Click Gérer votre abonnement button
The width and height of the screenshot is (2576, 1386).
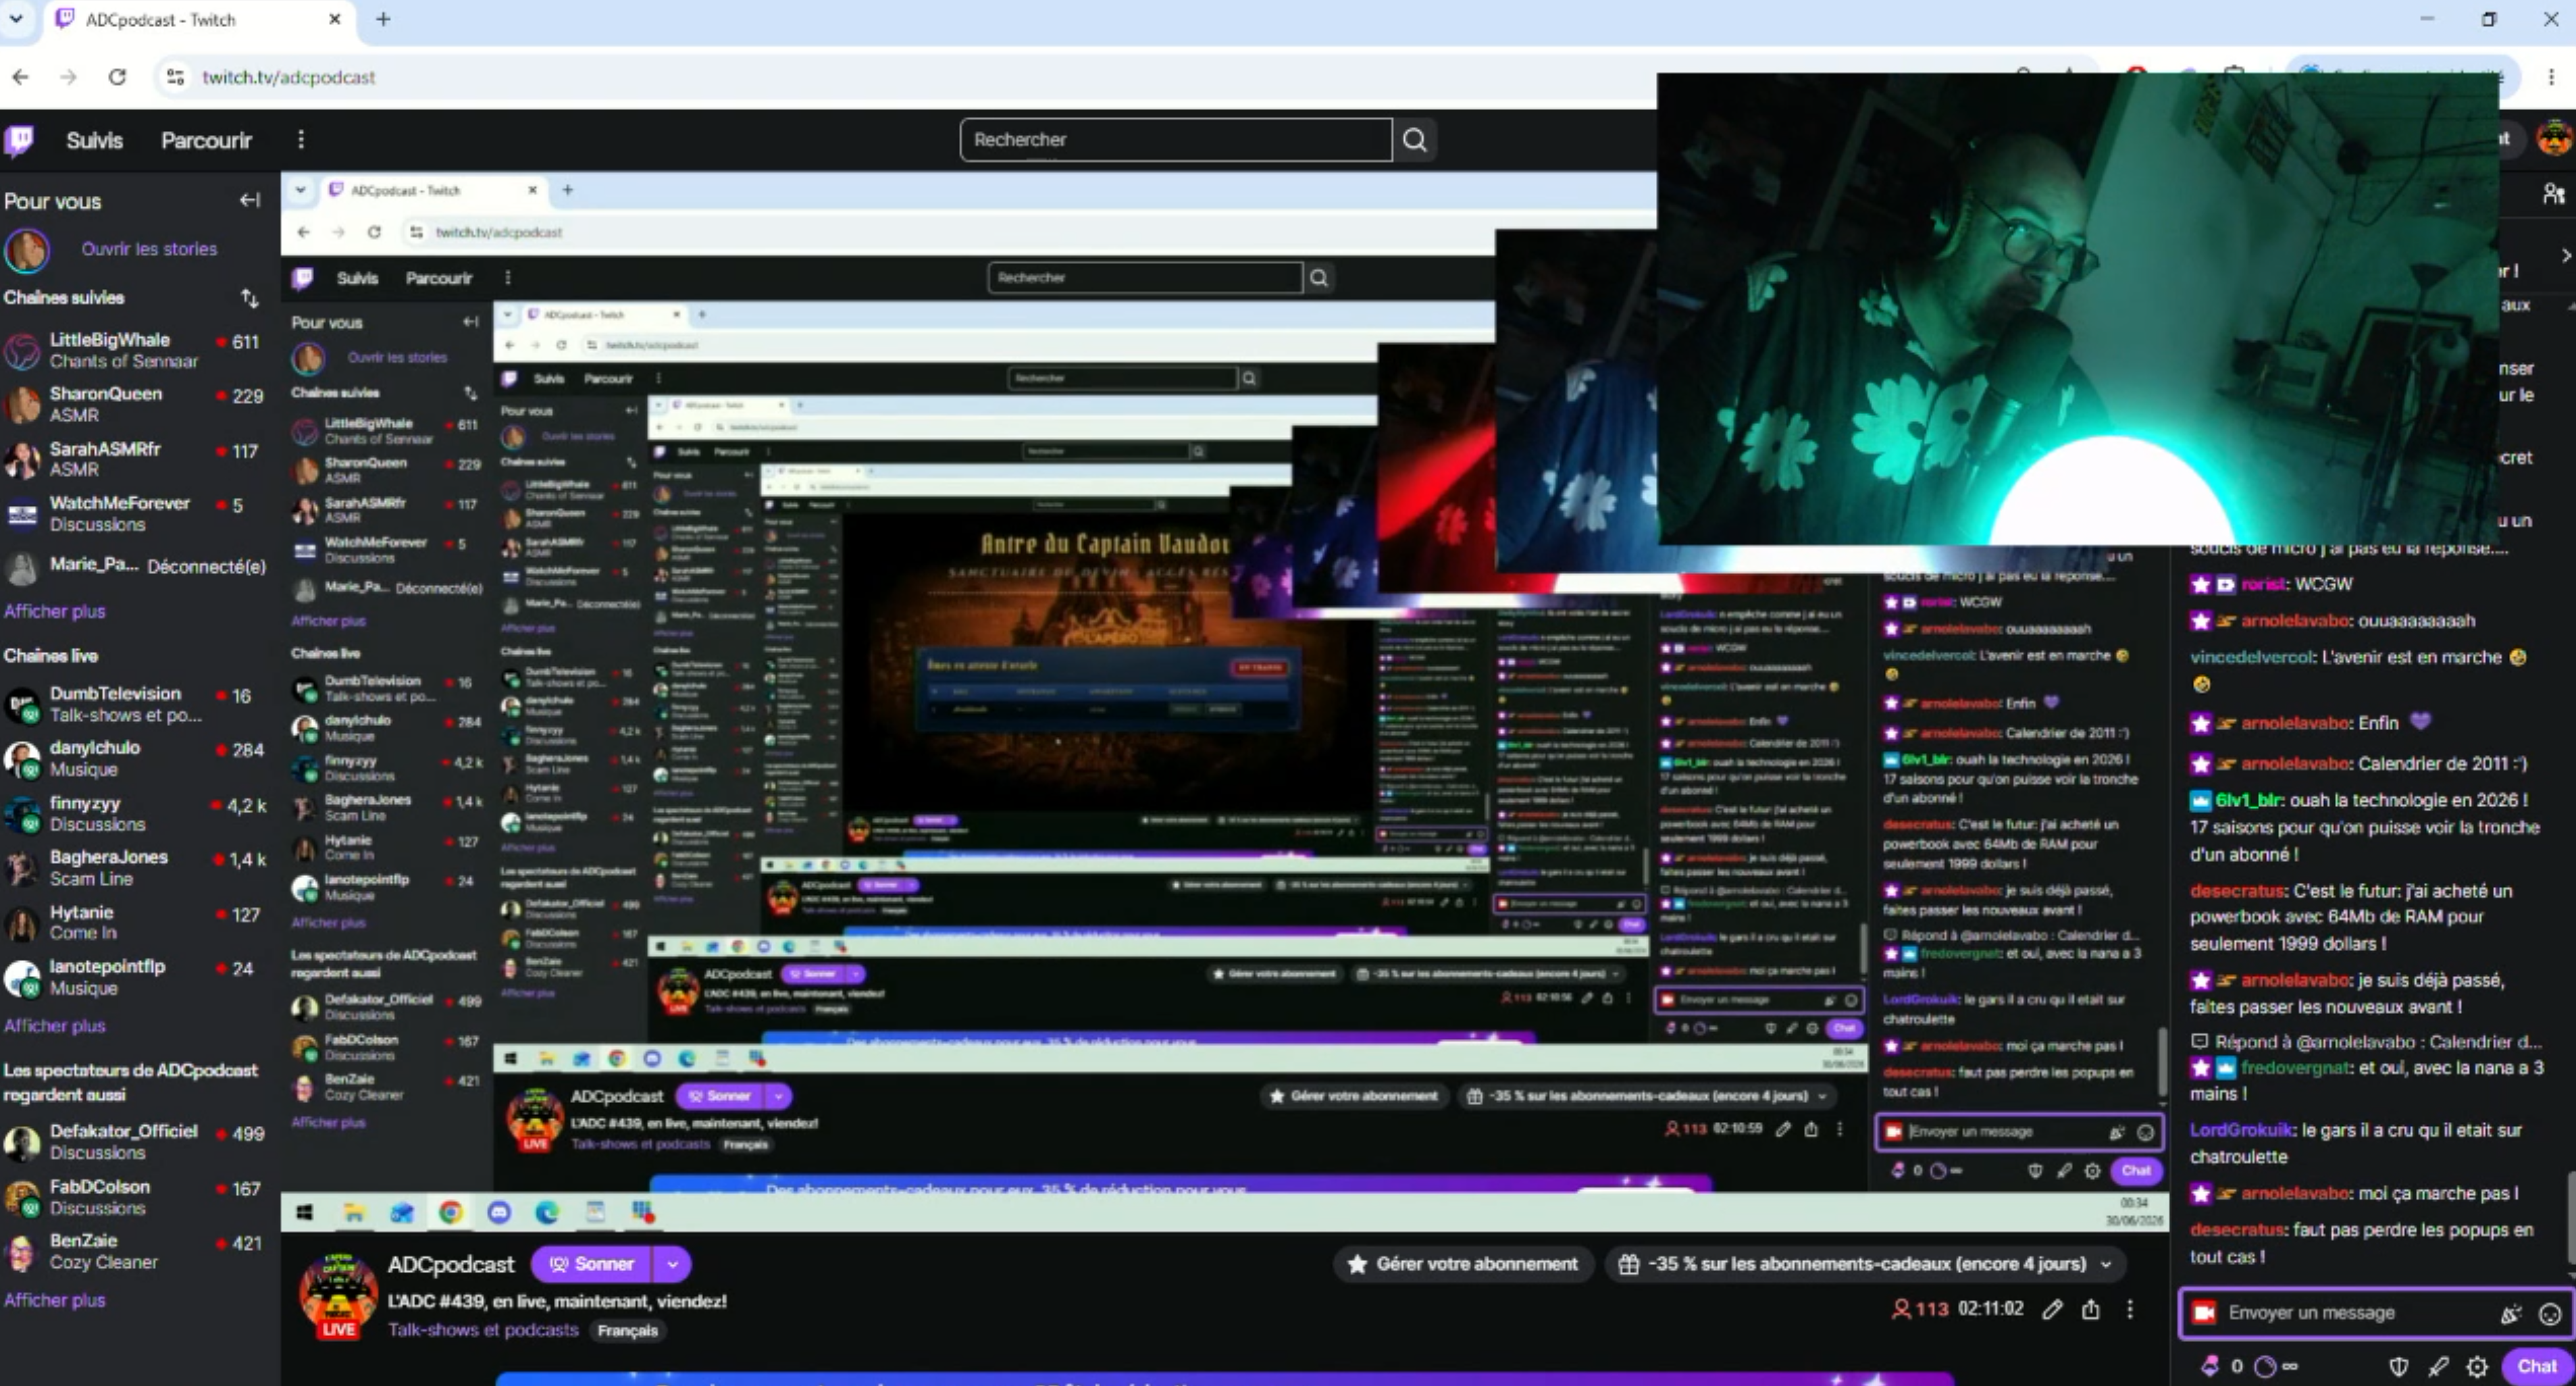(x=1463, y=1264)
